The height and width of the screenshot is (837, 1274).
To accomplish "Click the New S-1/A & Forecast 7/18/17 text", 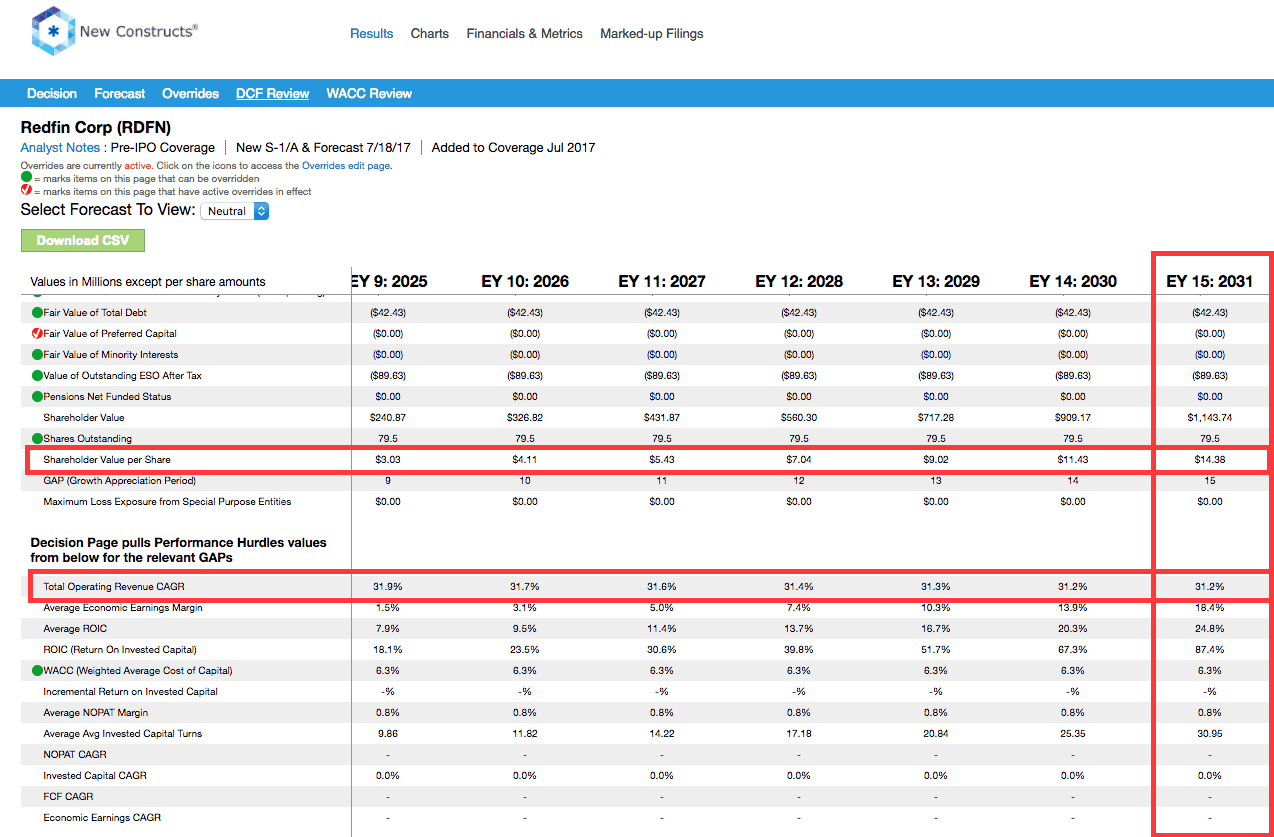I will (x=324, y=148).
